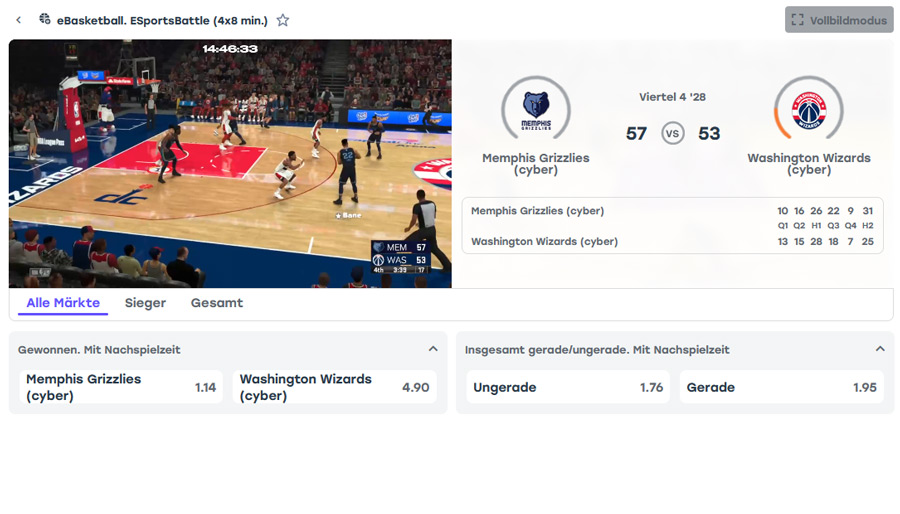Pick Ungerade odds 1.76
Viewport: 900px width, 514px height.
coord(568,387)
